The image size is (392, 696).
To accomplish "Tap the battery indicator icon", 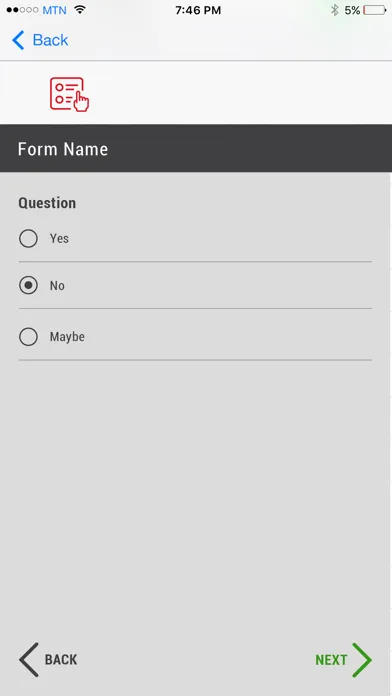I will (375, 10).
